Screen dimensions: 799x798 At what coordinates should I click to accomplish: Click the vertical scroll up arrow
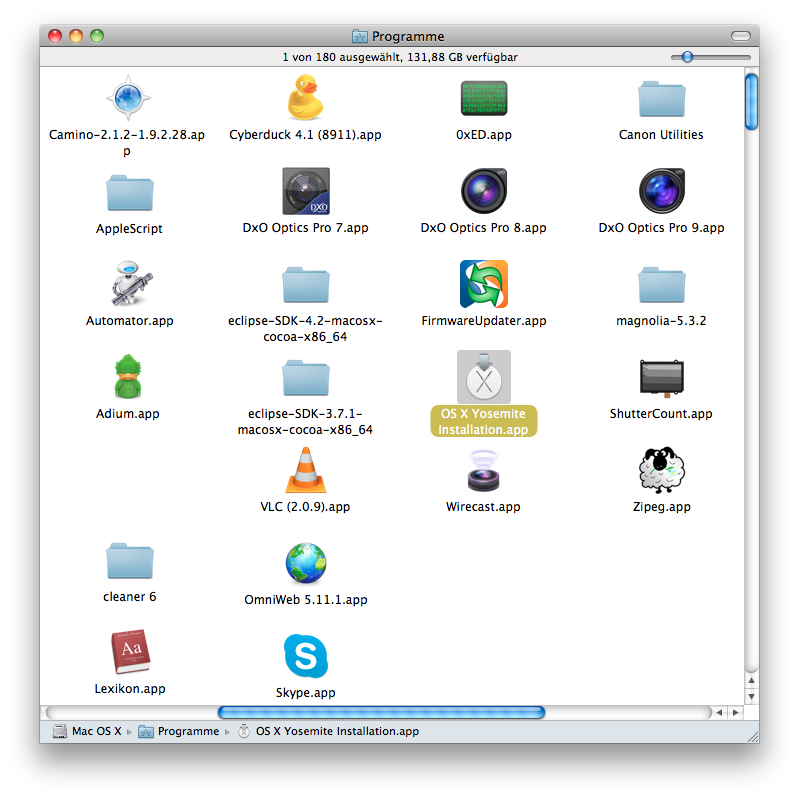point(752,680)
